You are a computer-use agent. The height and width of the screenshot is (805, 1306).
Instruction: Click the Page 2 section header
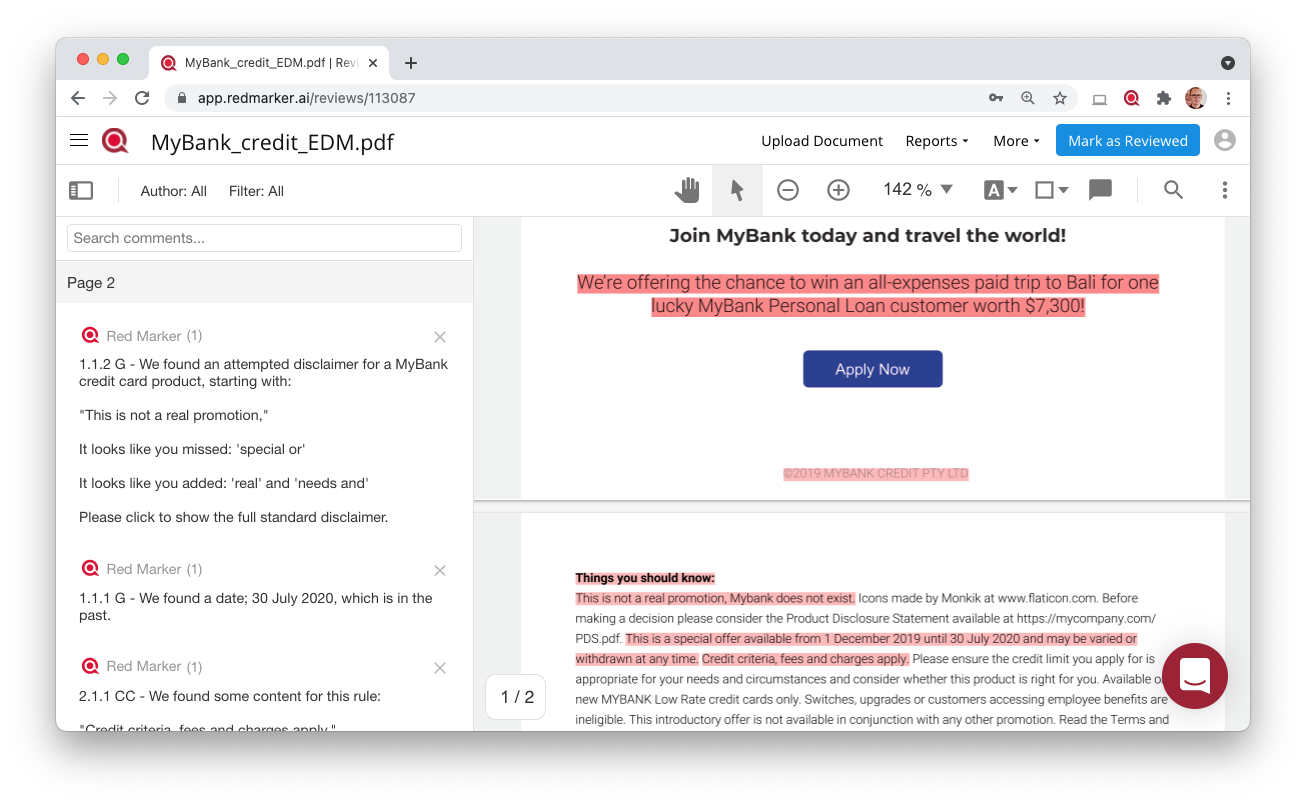coord(264,283)
